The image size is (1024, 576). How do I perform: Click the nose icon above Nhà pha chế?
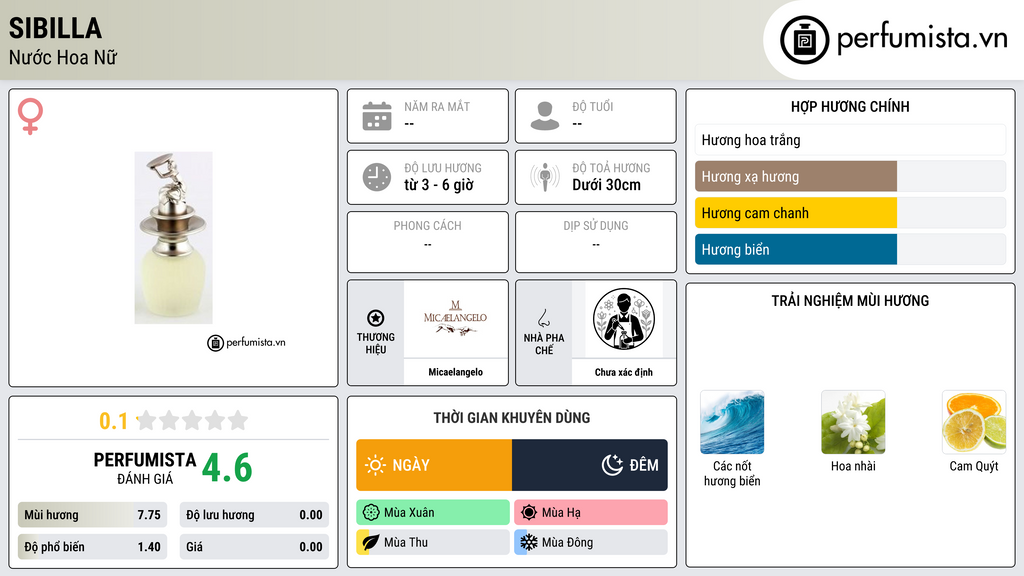[543, 318]
